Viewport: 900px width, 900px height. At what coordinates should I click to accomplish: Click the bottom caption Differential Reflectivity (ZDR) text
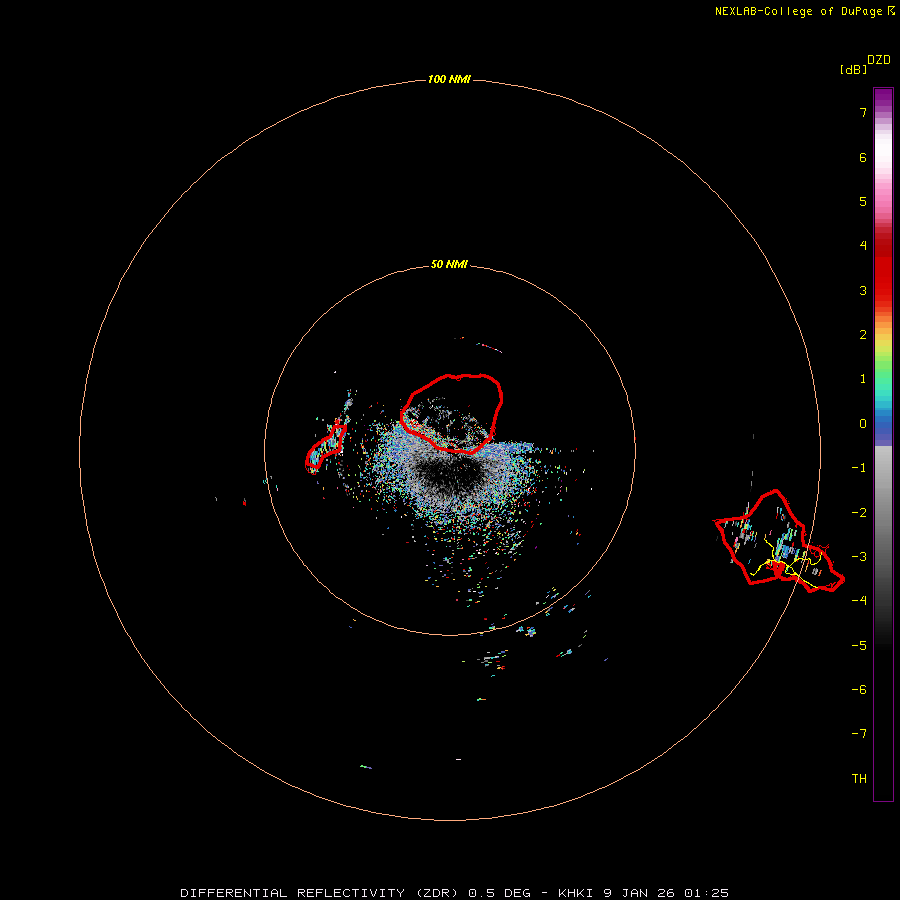pos(319,893)
